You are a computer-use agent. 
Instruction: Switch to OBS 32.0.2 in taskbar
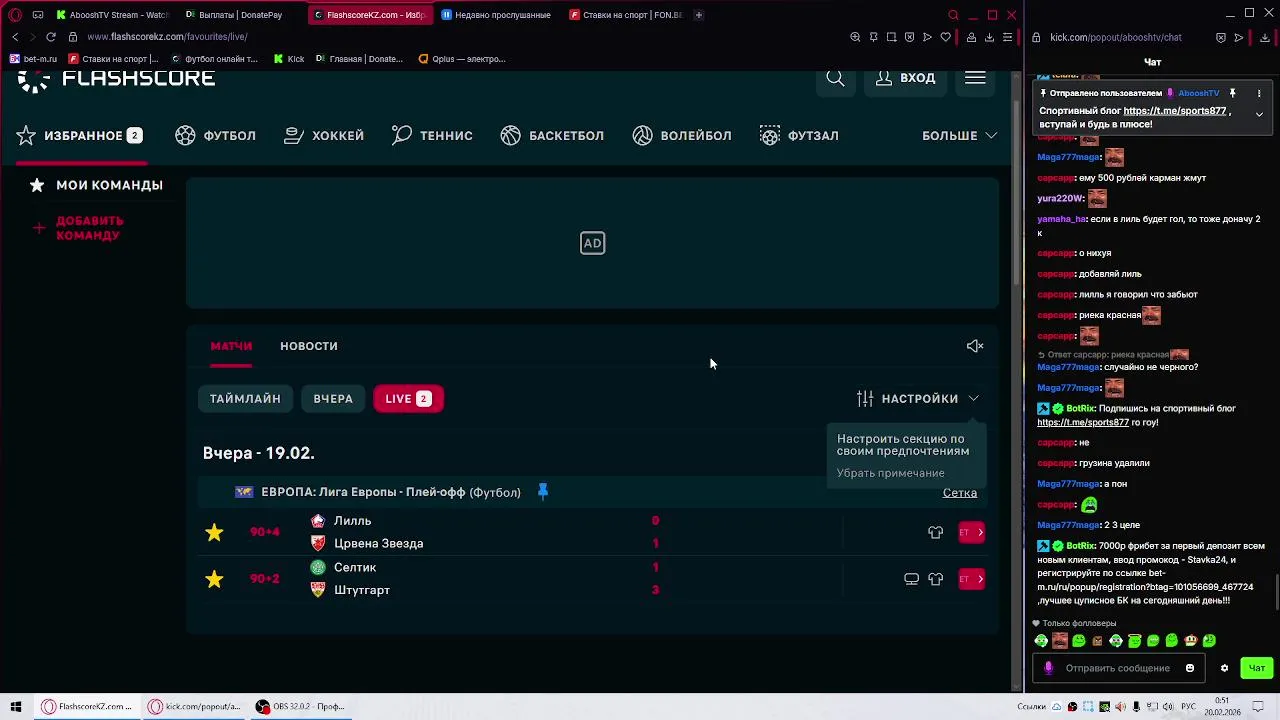tap(300, 706)
